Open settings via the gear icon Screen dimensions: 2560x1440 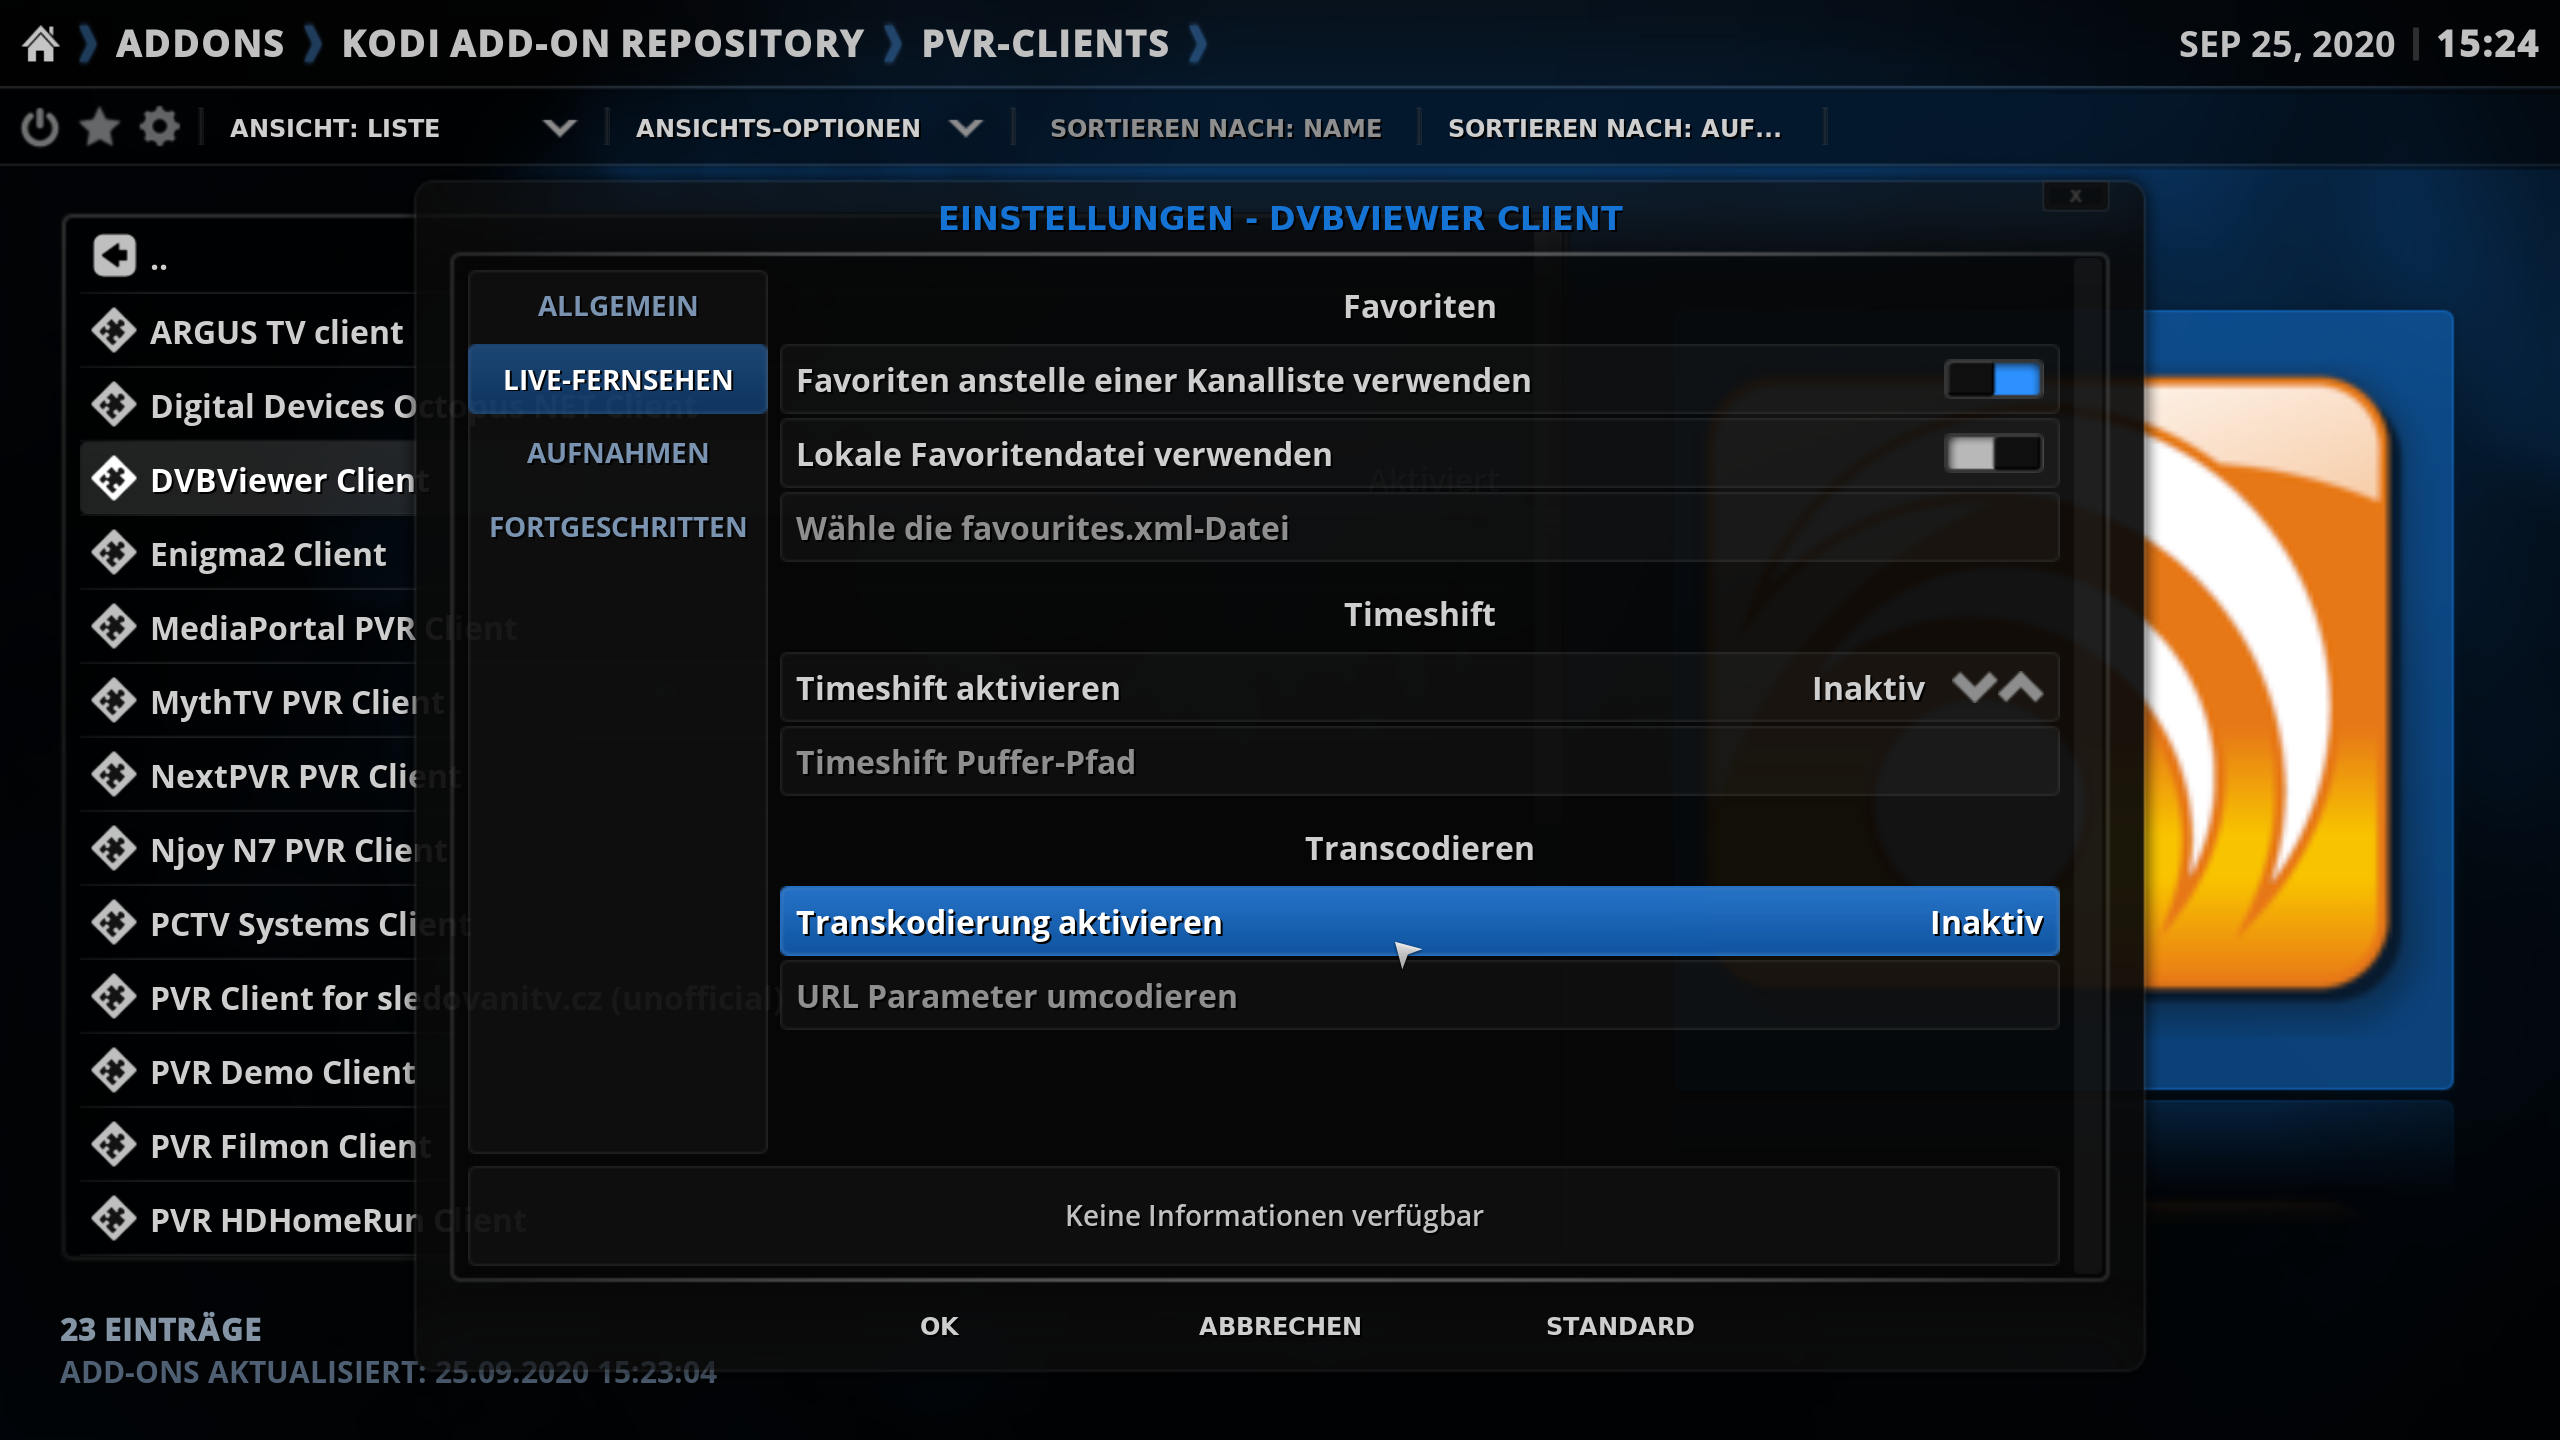coord(160,128)
